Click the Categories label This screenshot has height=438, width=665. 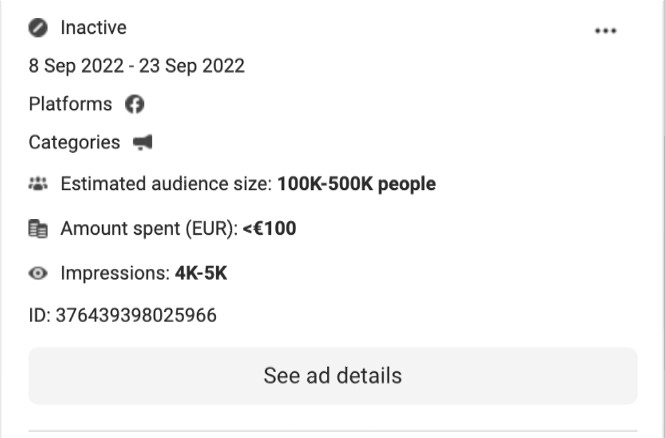pos(74,142)
